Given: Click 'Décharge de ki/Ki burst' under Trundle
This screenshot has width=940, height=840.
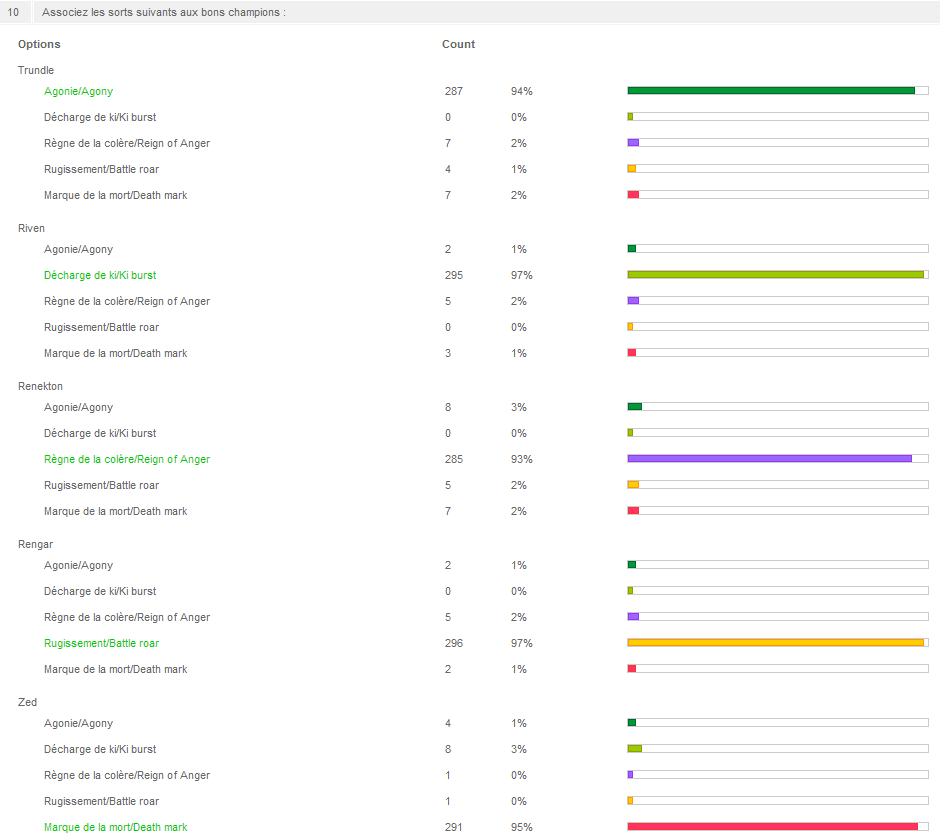Looking at the screenshot, I should pyautogui.click(x=100, y=117).
